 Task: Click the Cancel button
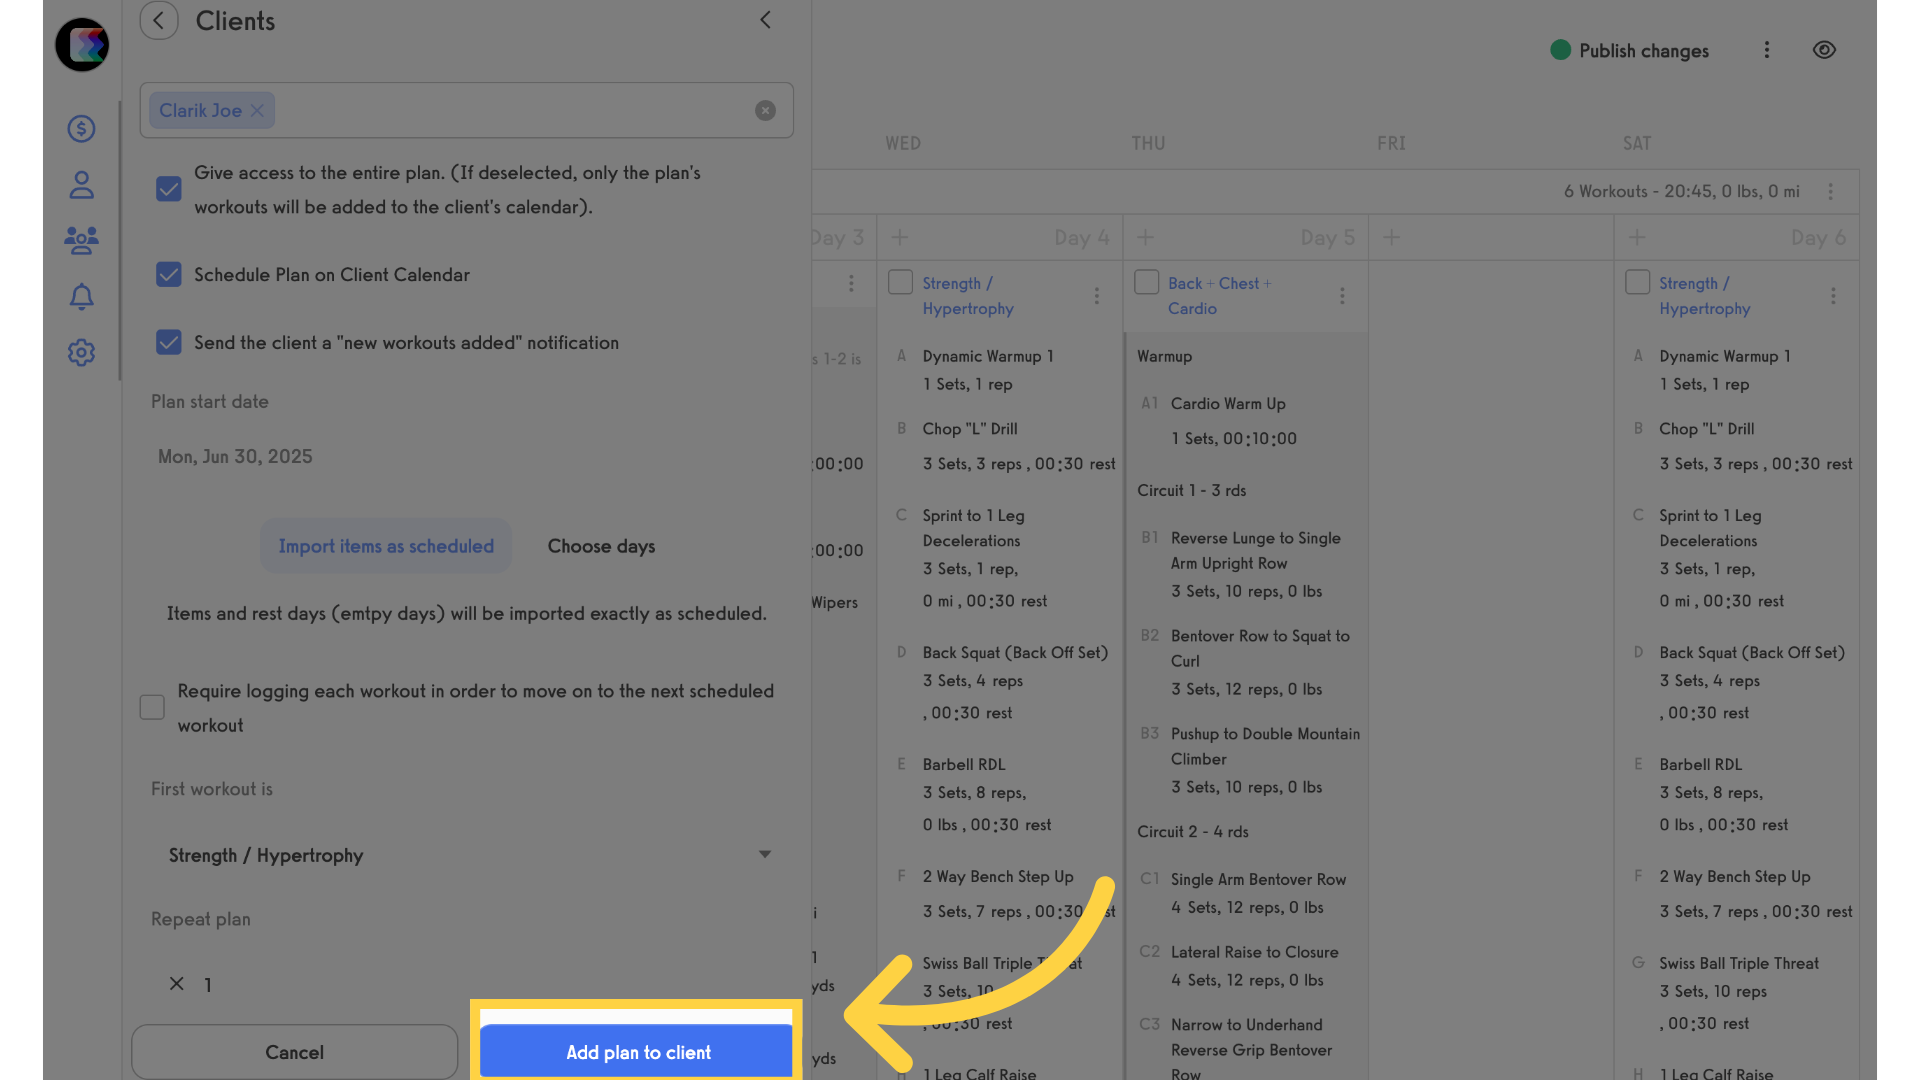[x=294, y=1052]
